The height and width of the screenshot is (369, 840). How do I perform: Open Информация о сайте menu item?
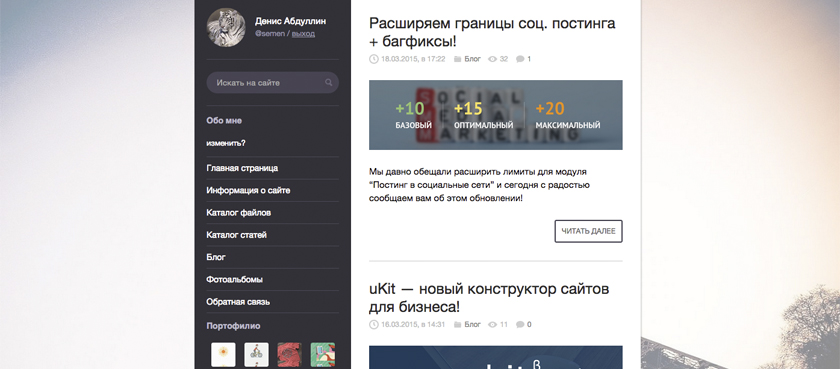pyautogui.click(x=248, y=191)
